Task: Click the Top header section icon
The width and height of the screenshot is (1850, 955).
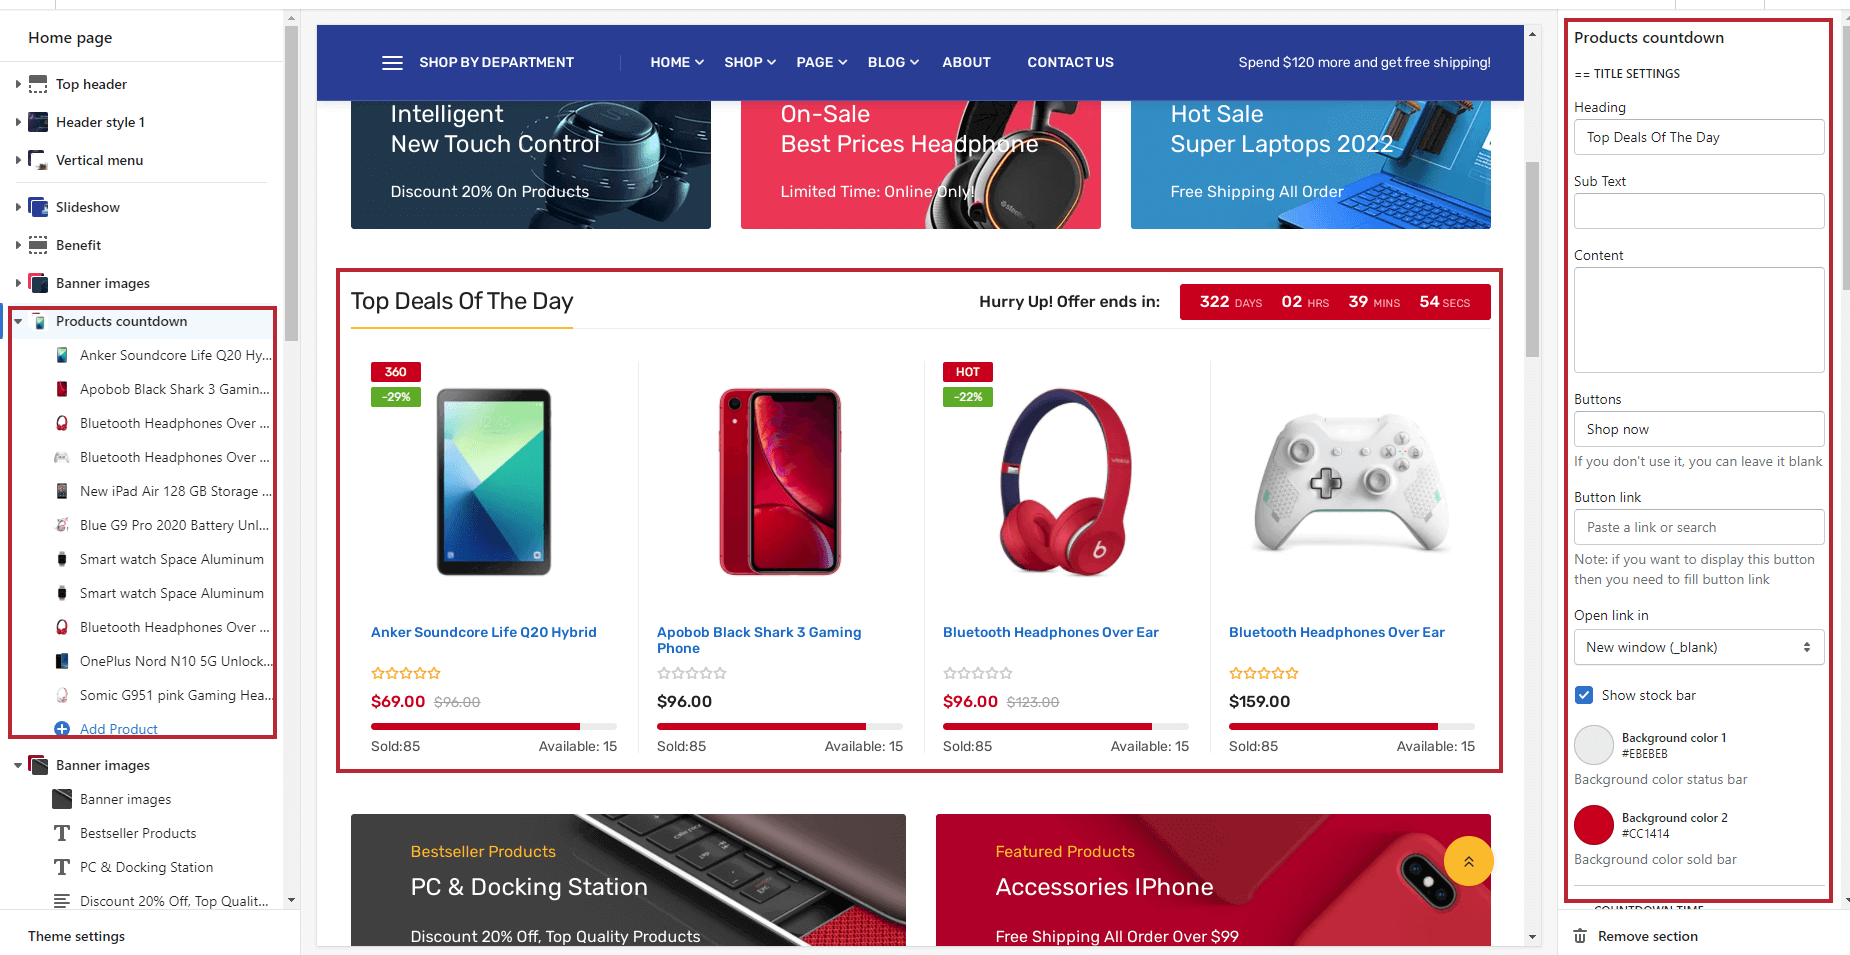Action: click(38, 84)
